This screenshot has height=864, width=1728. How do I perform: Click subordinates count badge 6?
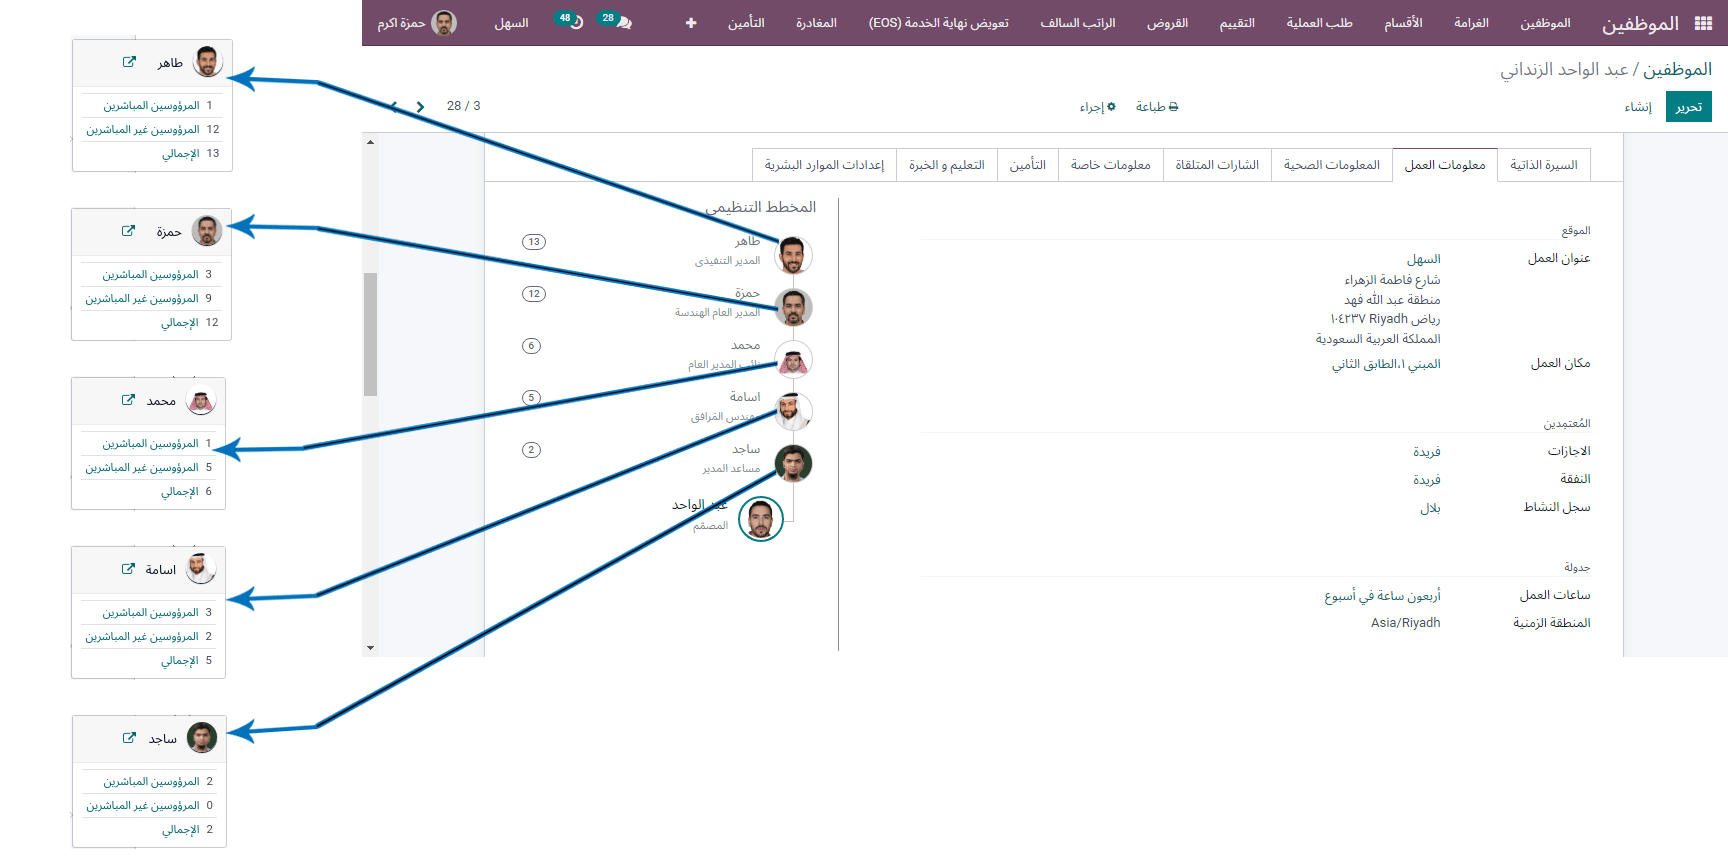(x=531, y=346)
